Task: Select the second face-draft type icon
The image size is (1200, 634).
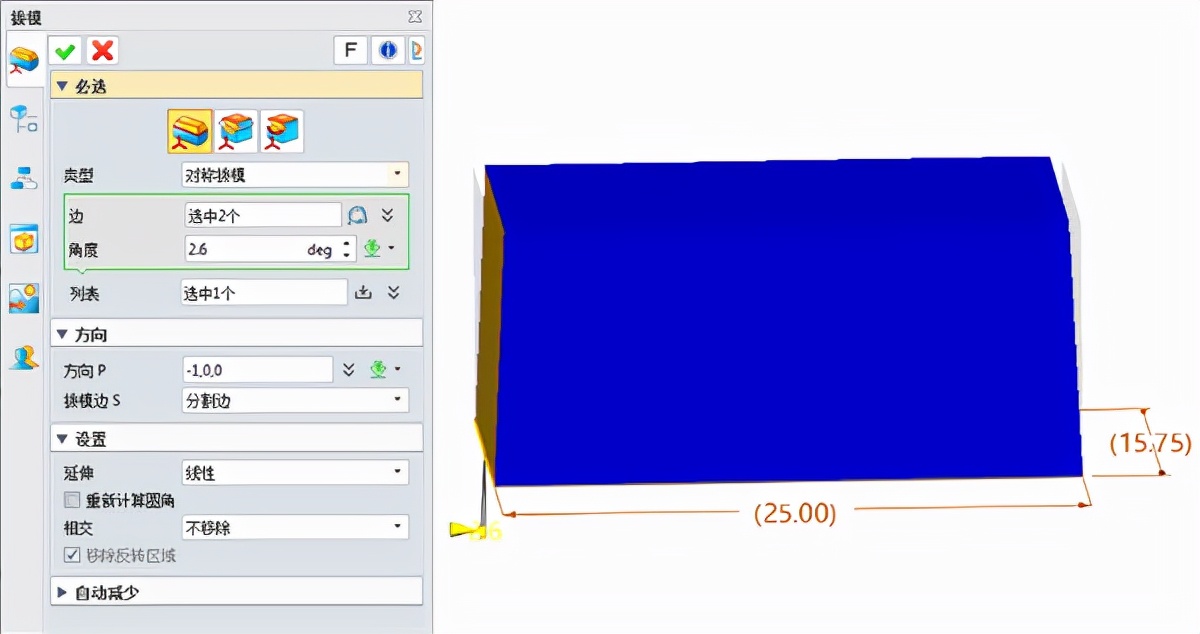Action: tap(237, 131)
